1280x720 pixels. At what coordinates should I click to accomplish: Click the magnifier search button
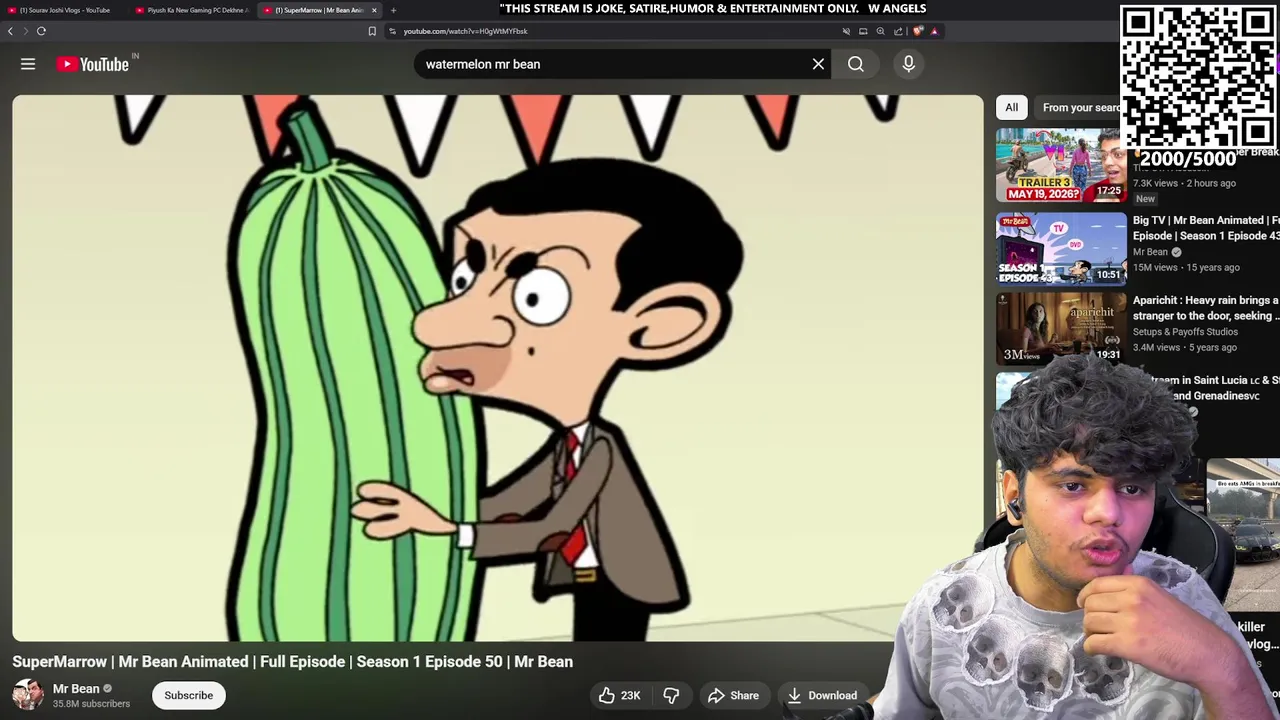(x=856, y=64)
